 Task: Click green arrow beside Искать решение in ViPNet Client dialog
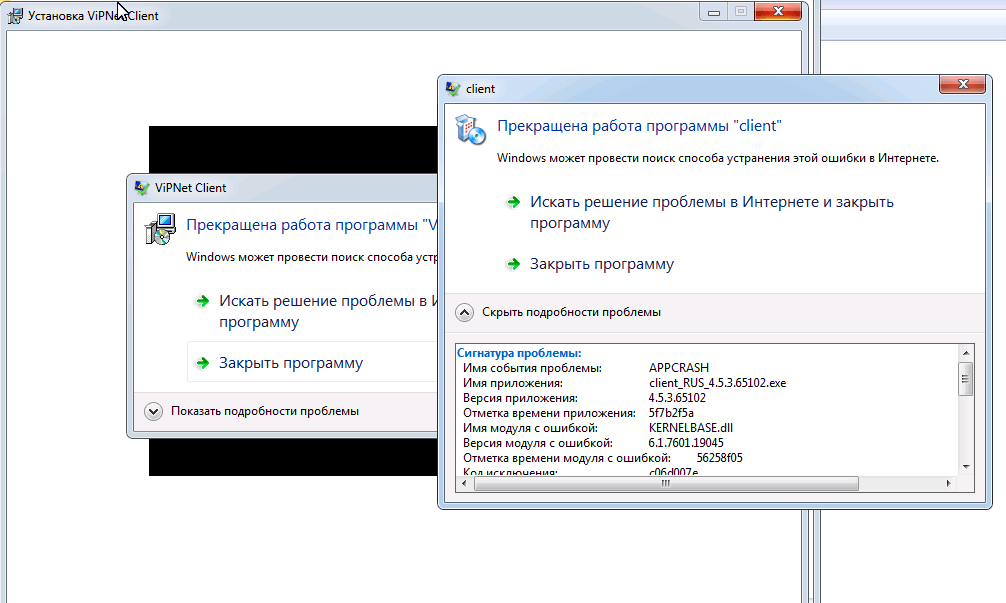[203, 302]
